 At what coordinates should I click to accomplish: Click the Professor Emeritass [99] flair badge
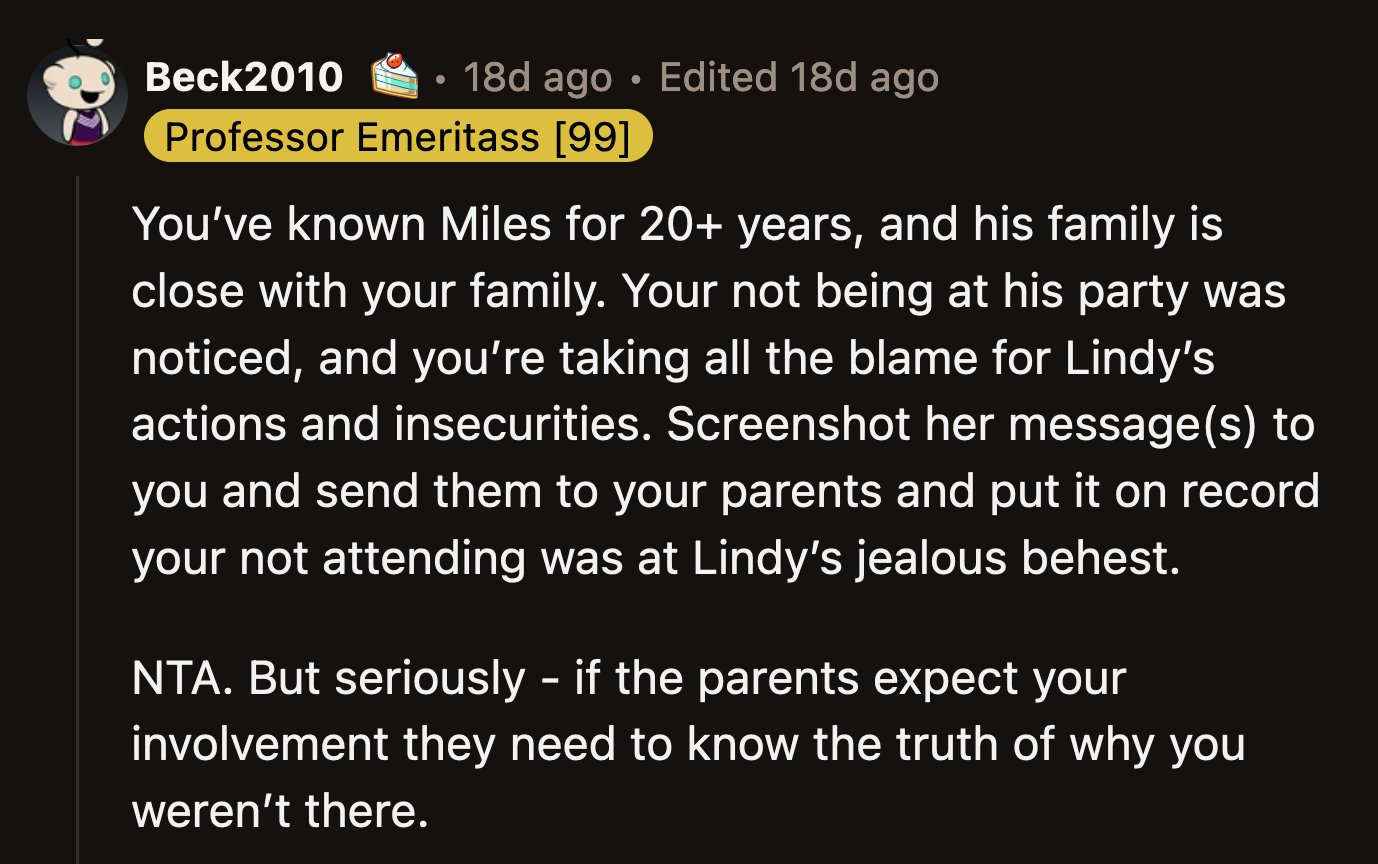(x=398, y=136)
